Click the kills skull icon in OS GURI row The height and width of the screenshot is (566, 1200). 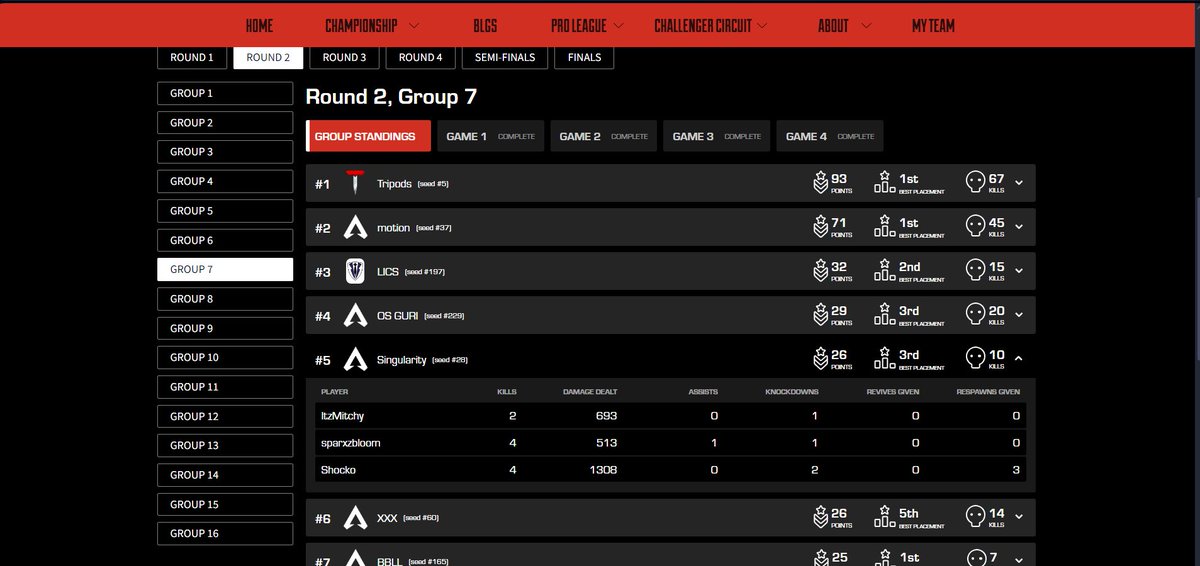[x=975, y=315]
